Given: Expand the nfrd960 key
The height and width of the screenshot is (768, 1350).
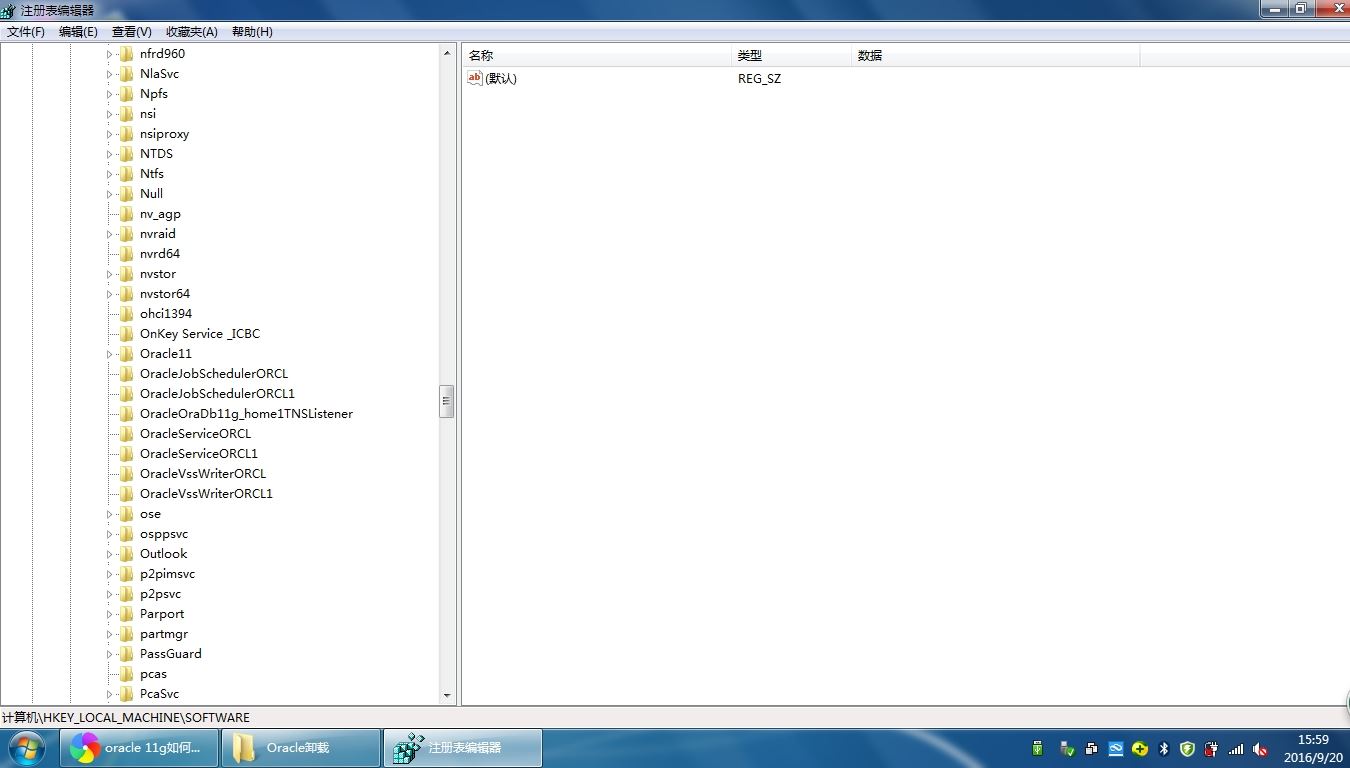Looking at the screenshot, I should click(x=110, y=54).
